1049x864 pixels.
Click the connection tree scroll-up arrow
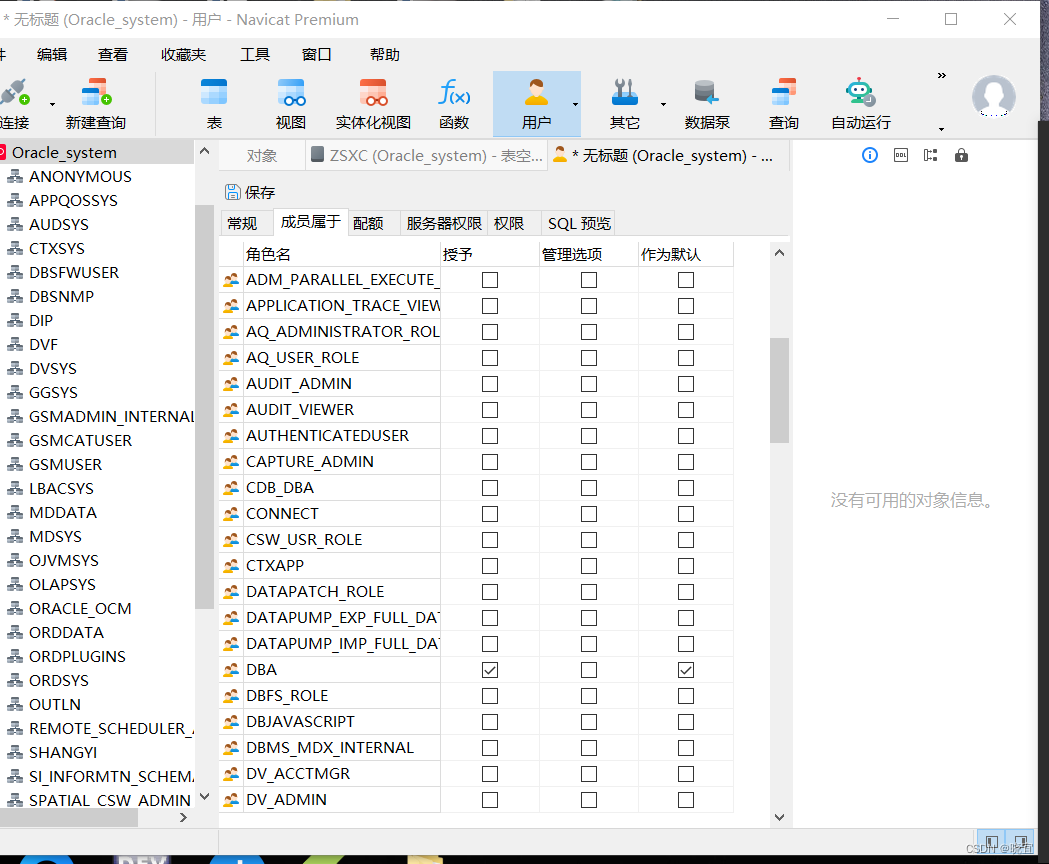(205, 151)
